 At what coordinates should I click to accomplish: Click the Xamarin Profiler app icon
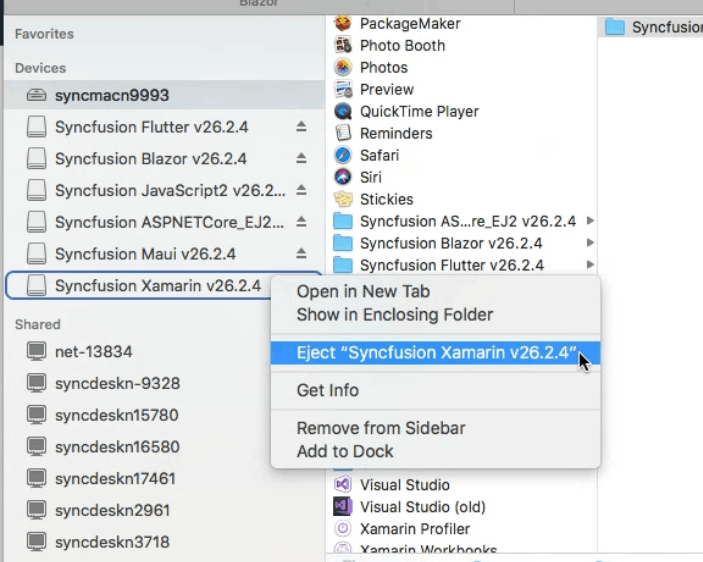pyautogui.click(x=343, y=528)
